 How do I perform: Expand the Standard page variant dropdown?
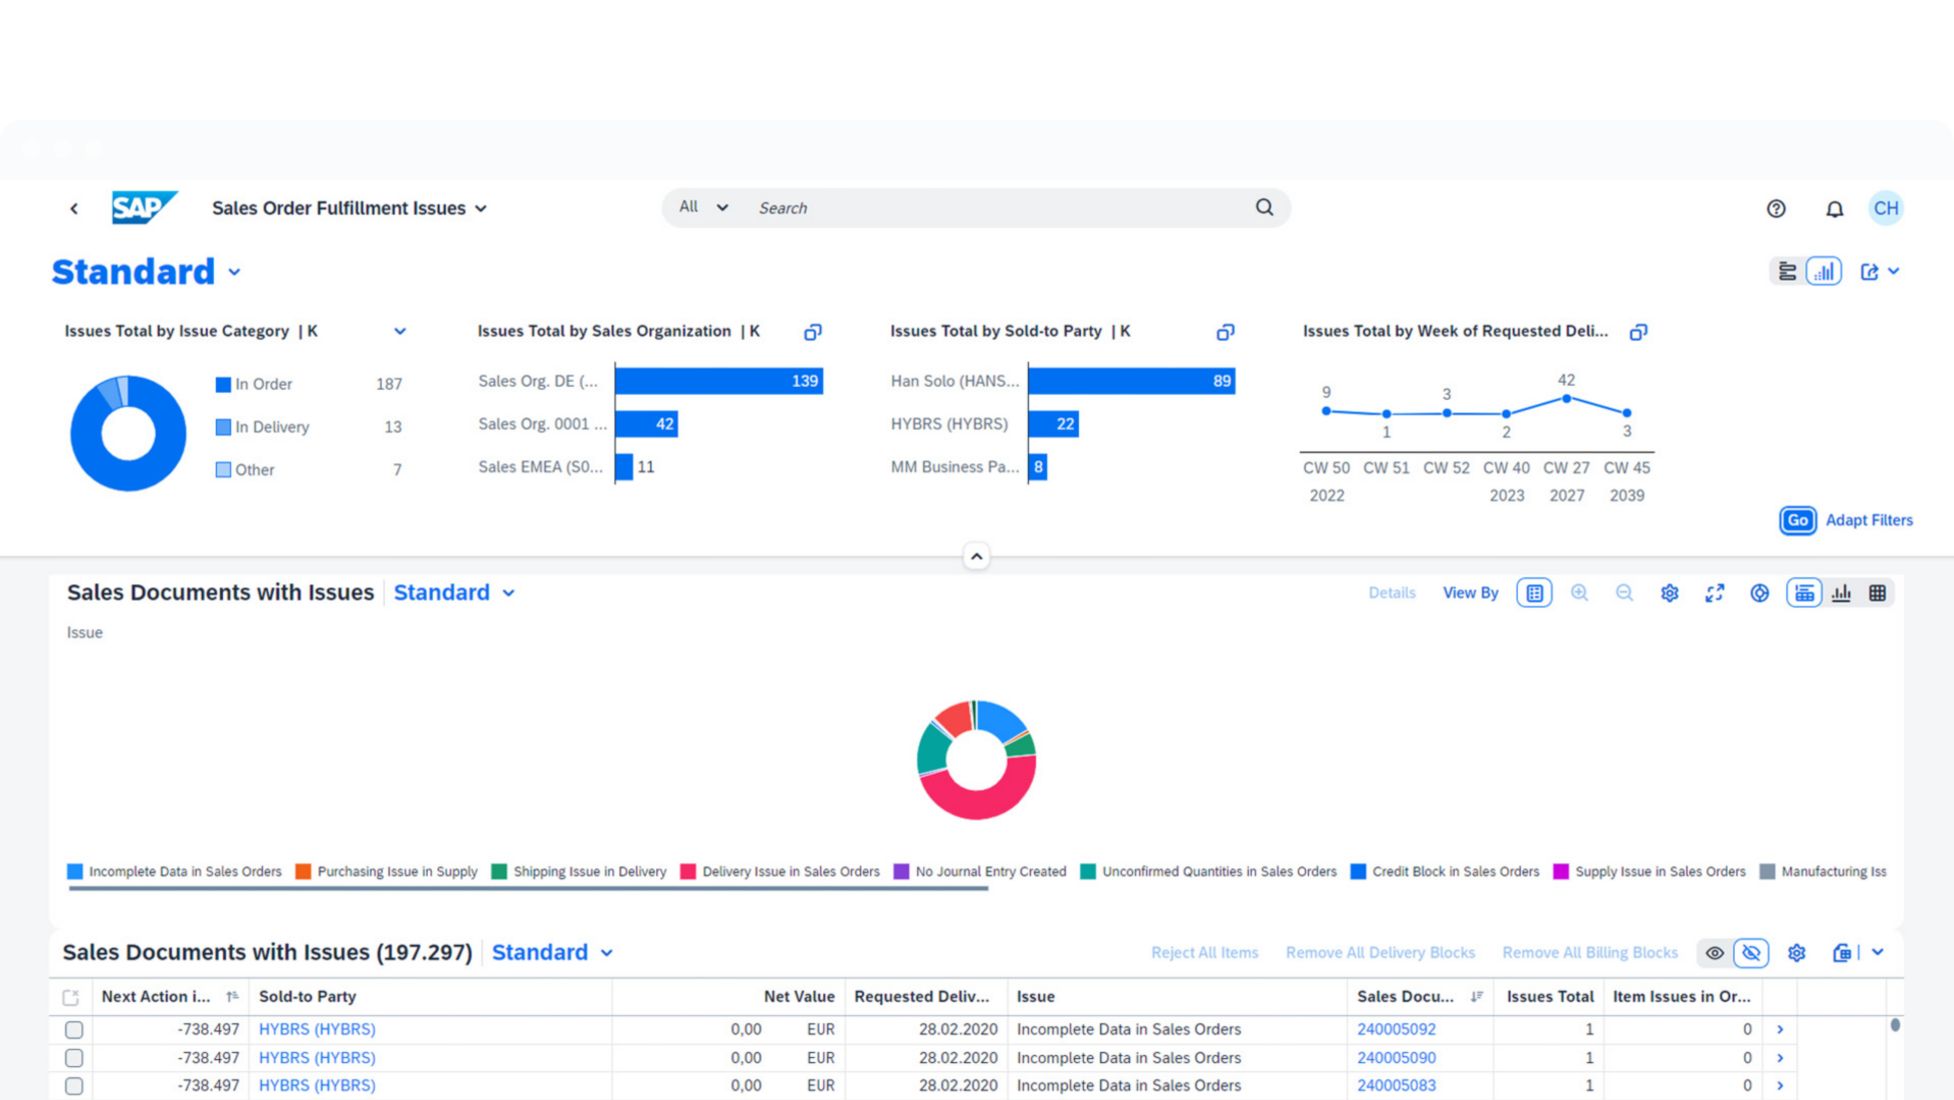[x=235, y=272]
